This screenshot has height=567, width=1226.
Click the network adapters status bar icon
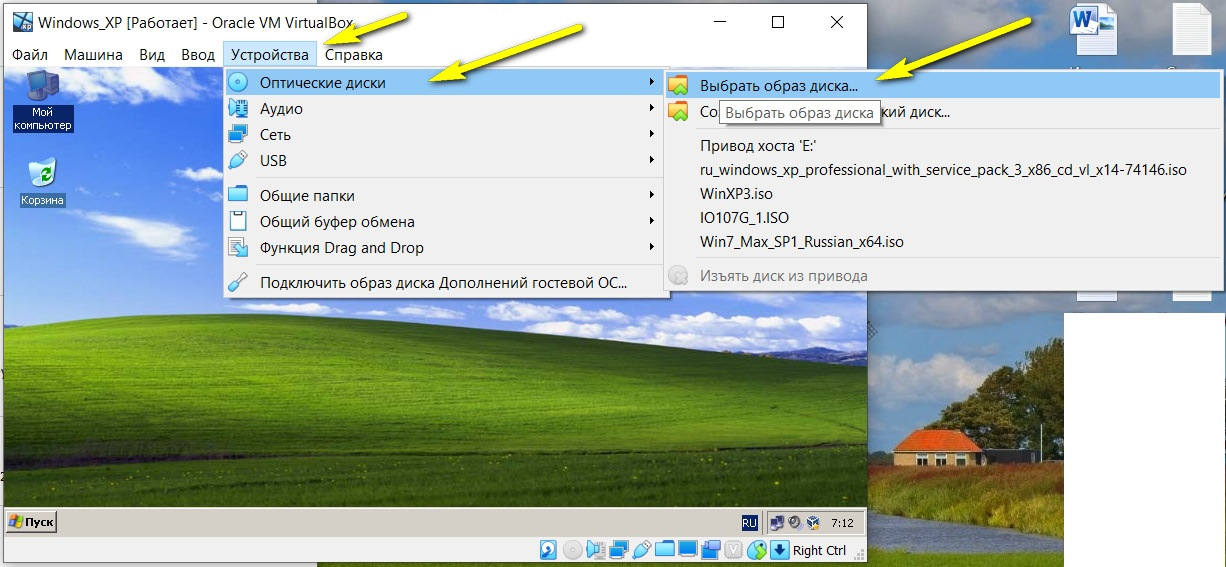(619, 550)
